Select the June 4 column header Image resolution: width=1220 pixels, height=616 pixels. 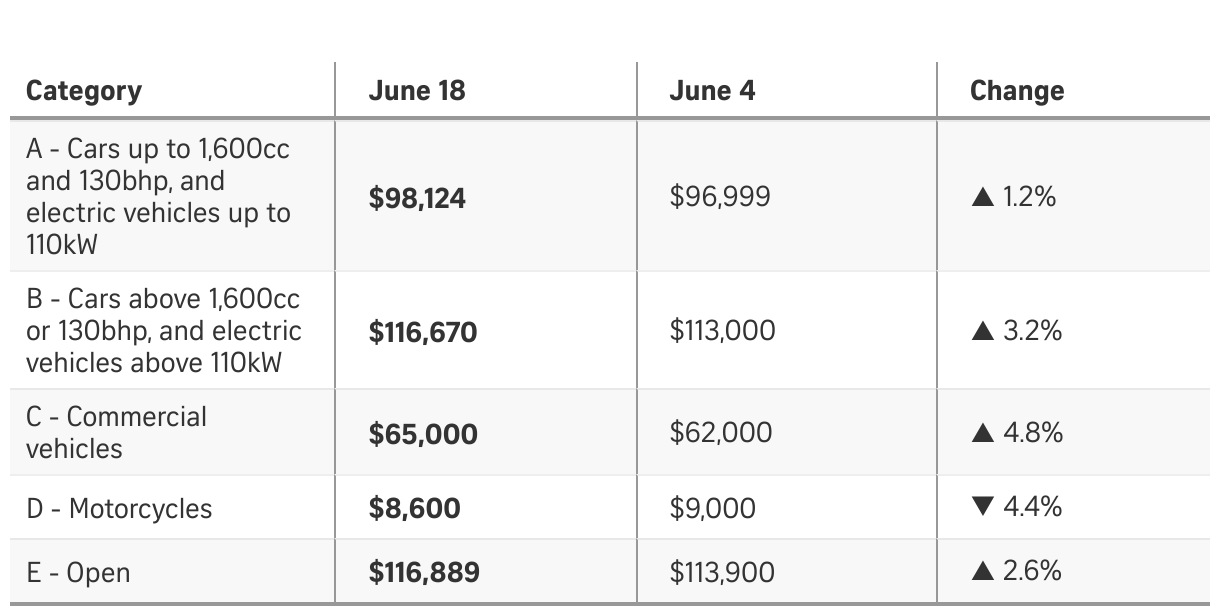(712, 91)
